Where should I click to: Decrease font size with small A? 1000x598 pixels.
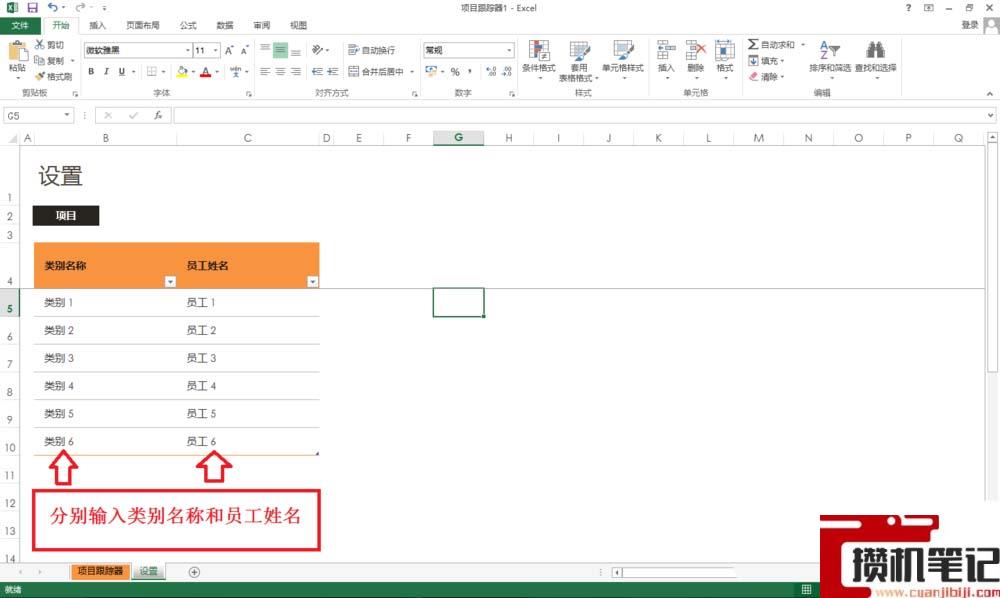(244, 50)
